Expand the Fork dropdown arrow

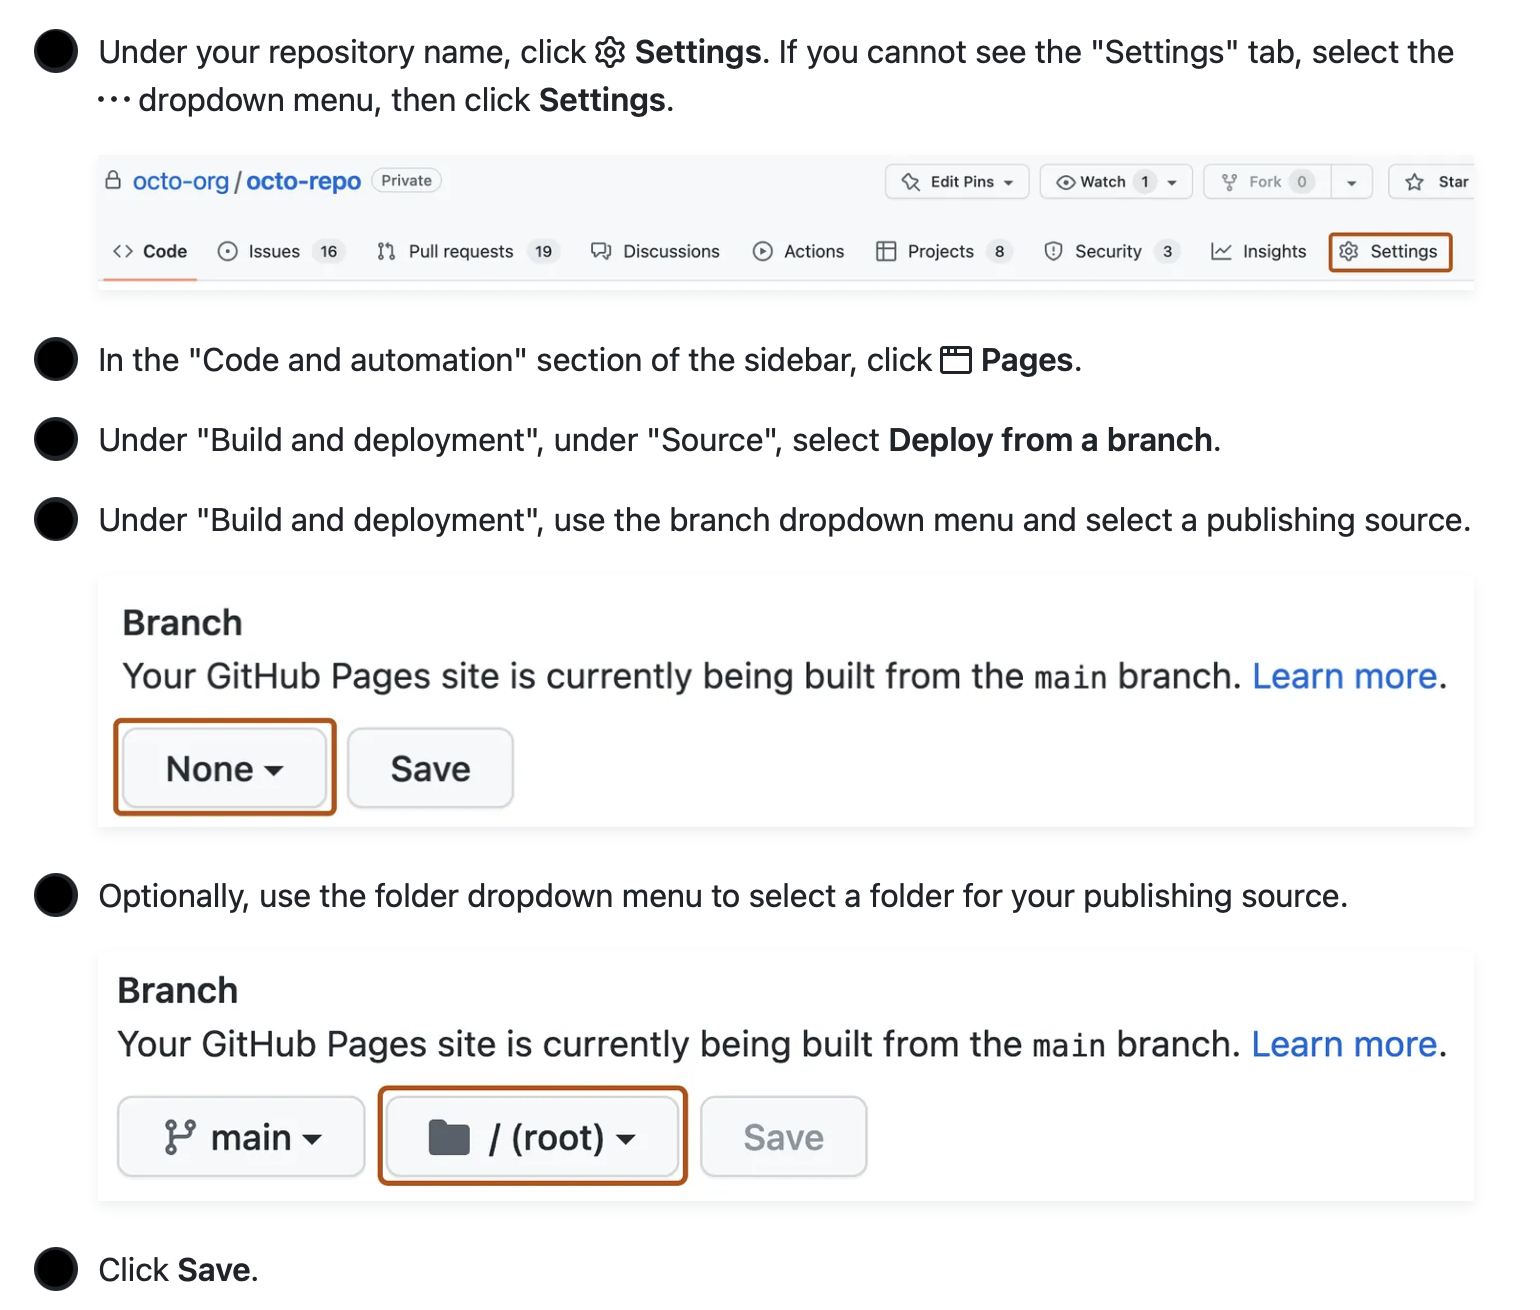pyautogui.click(x=1351, y=182)
